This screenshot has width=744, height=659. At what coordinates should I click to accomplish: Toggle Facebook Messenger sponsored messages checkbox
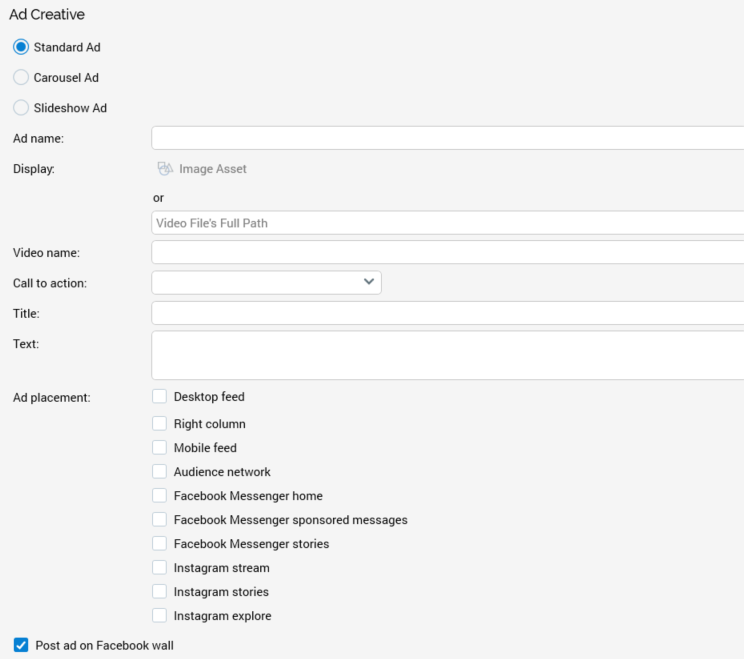click(x=160, y=520)
